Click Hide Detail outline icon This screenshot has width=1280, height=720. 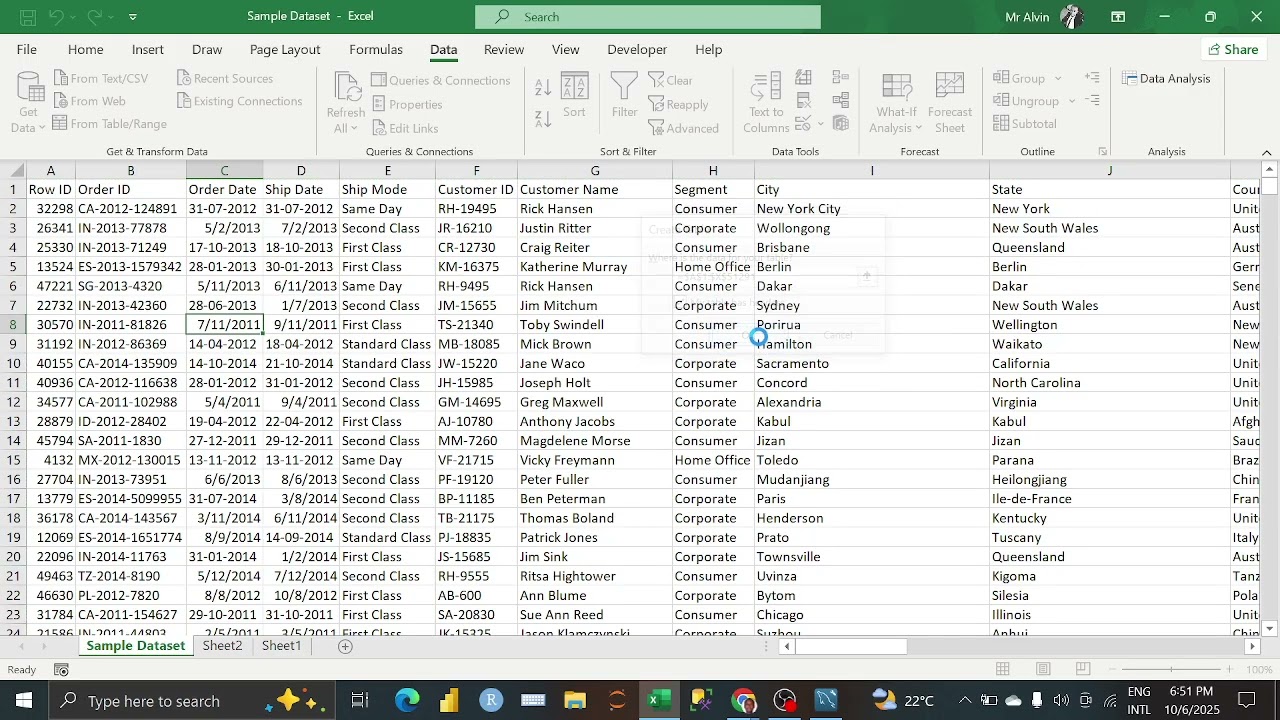coord(1092,101)
